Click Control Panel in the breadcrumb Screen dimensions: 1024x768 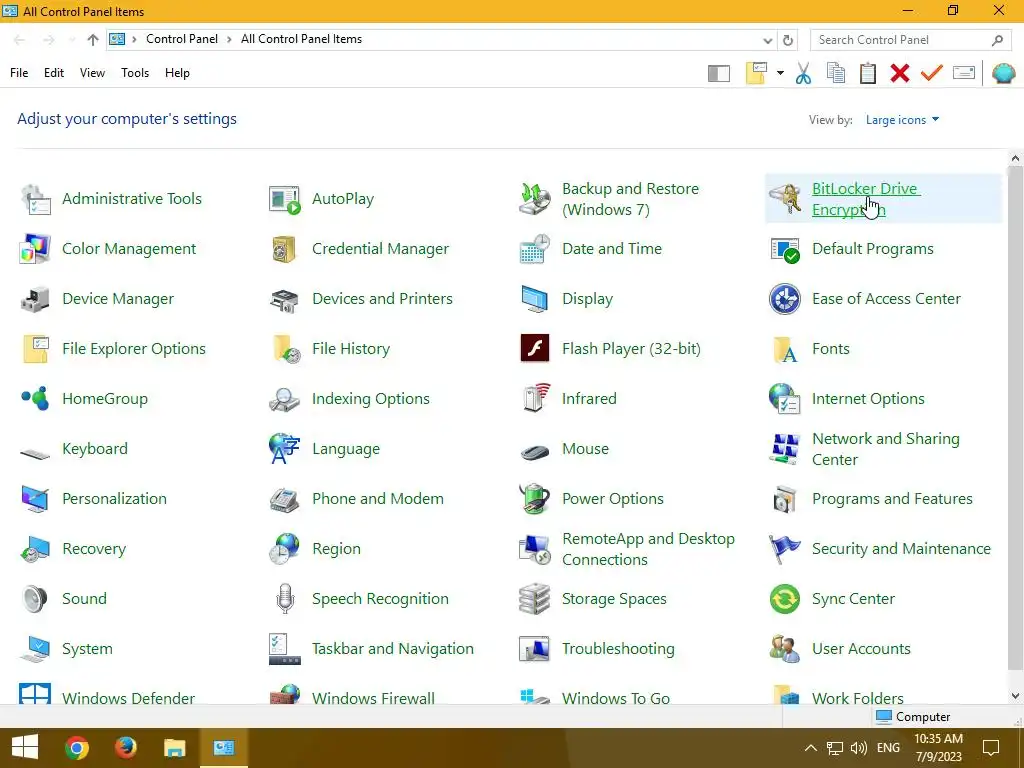(182, 39)
